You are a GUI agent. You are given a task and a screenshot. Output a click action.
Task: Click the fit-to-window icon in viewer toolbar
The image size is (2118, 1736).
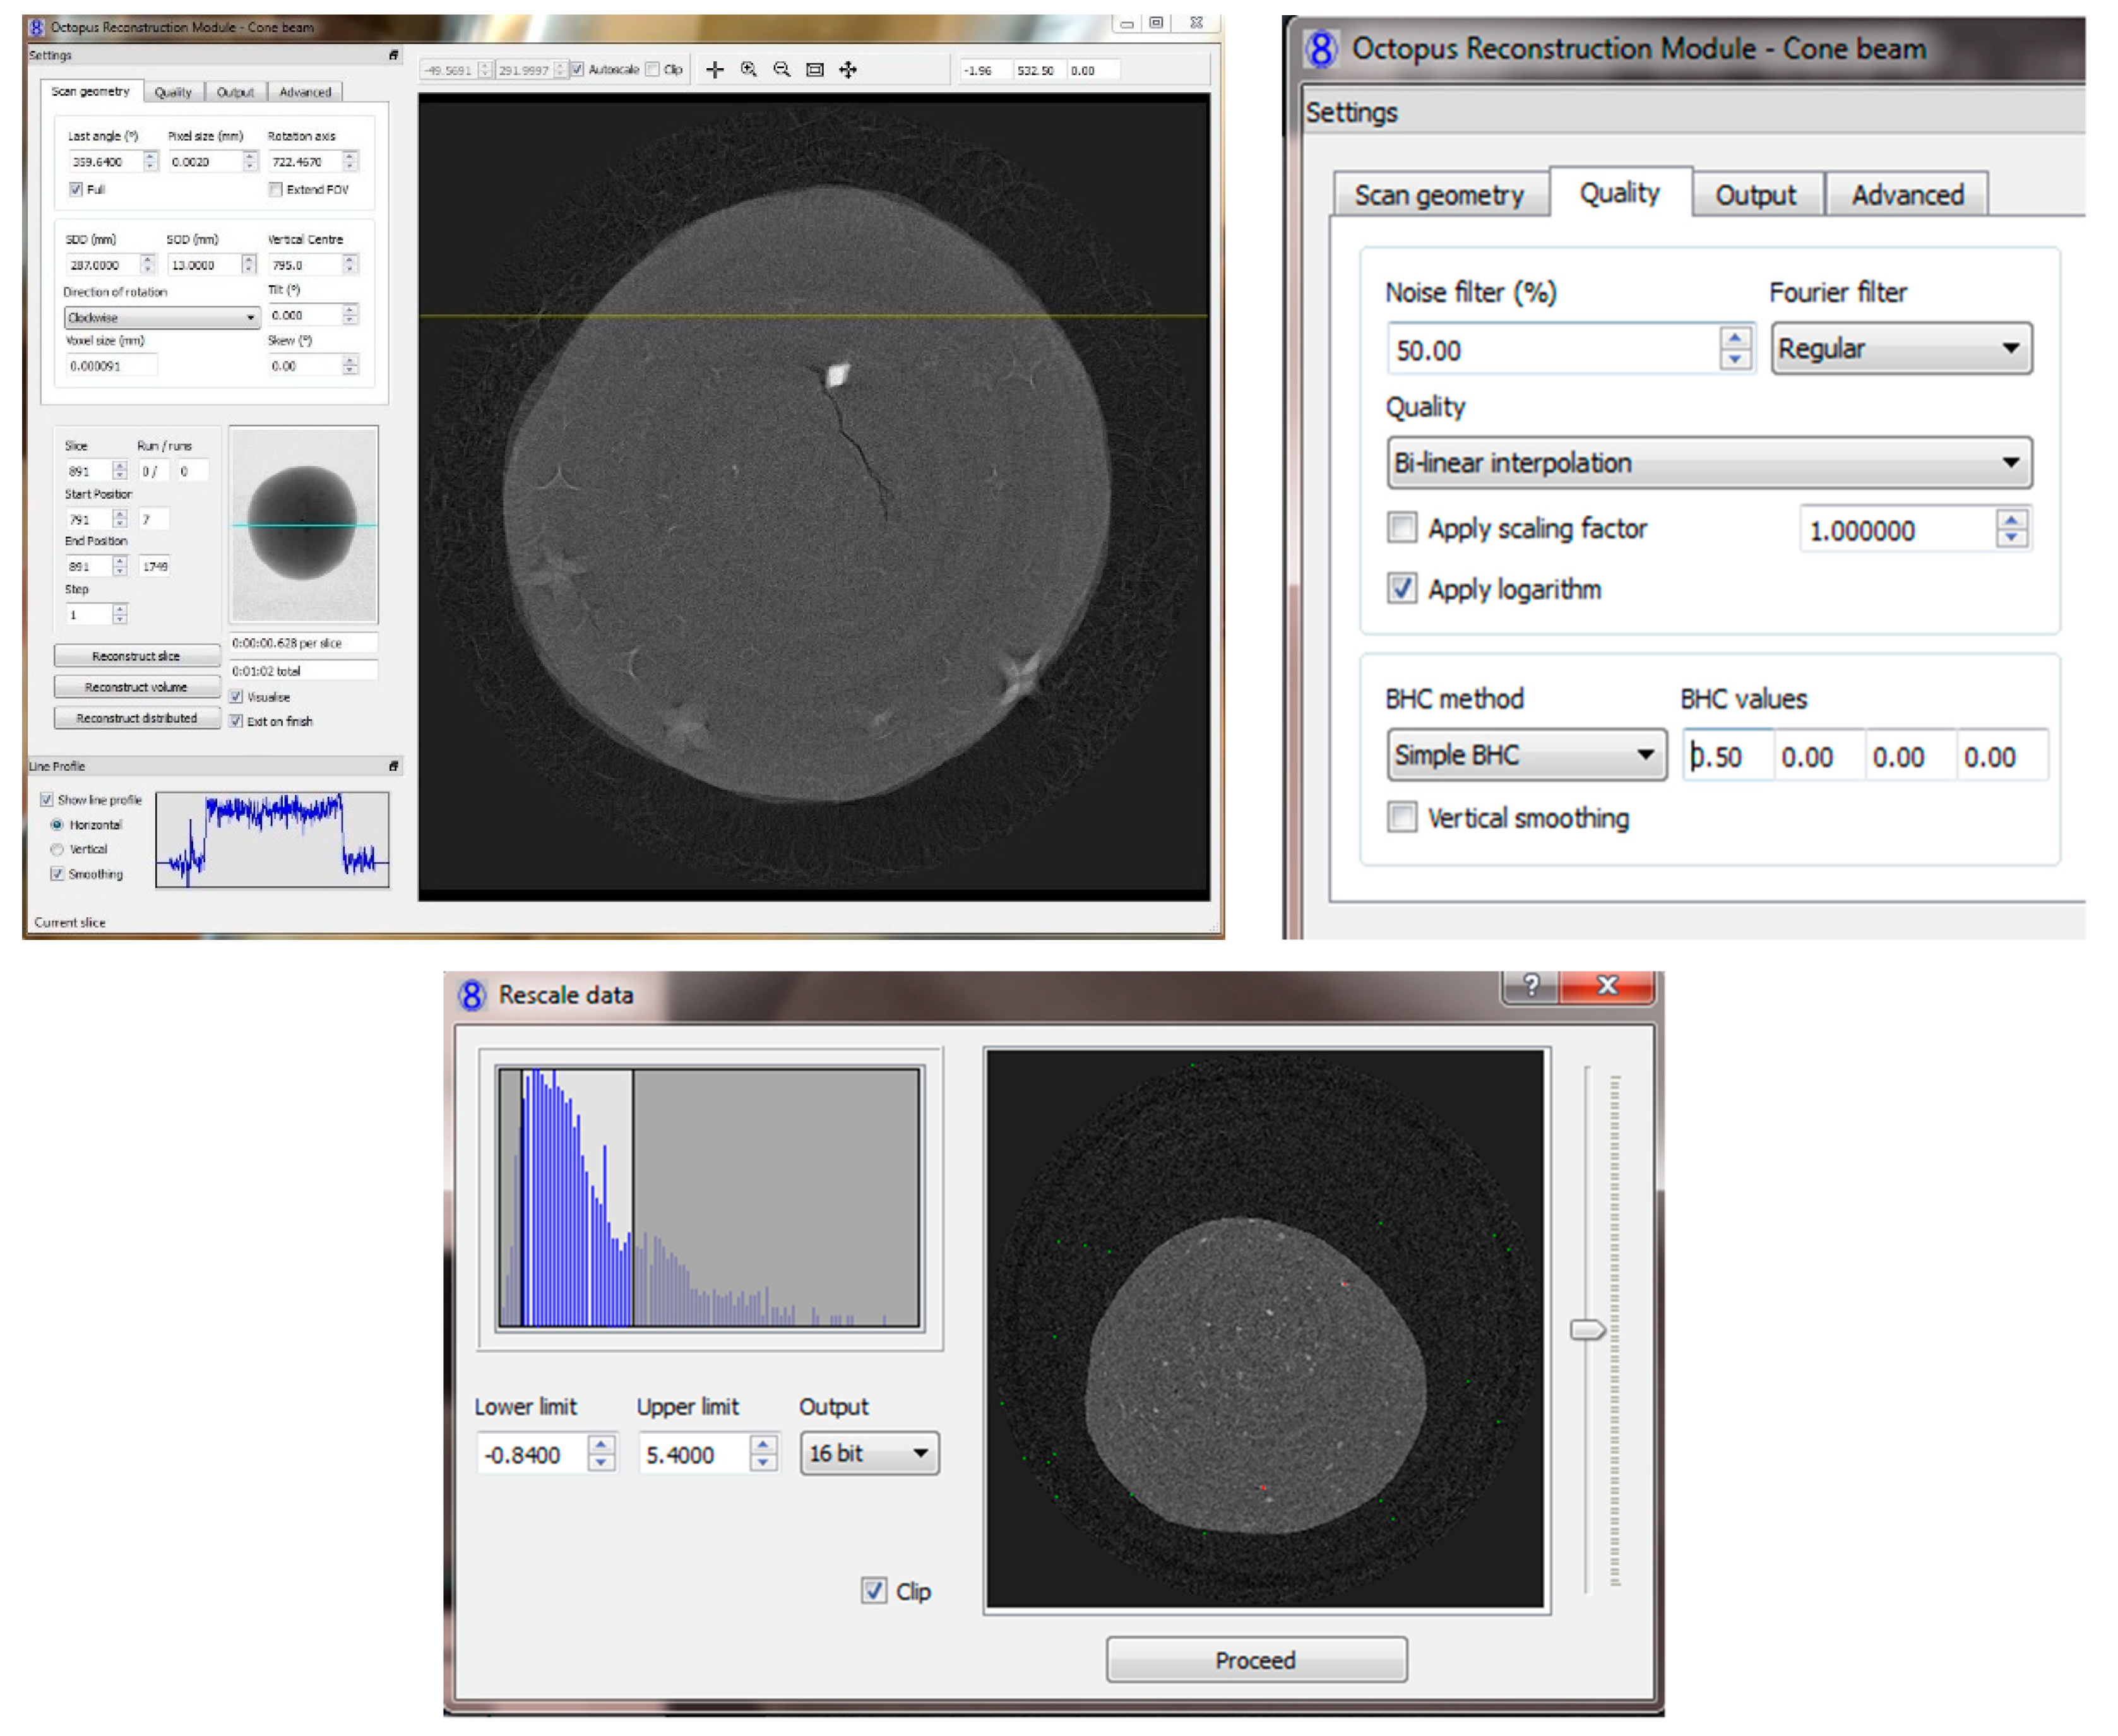coord(815,69)
